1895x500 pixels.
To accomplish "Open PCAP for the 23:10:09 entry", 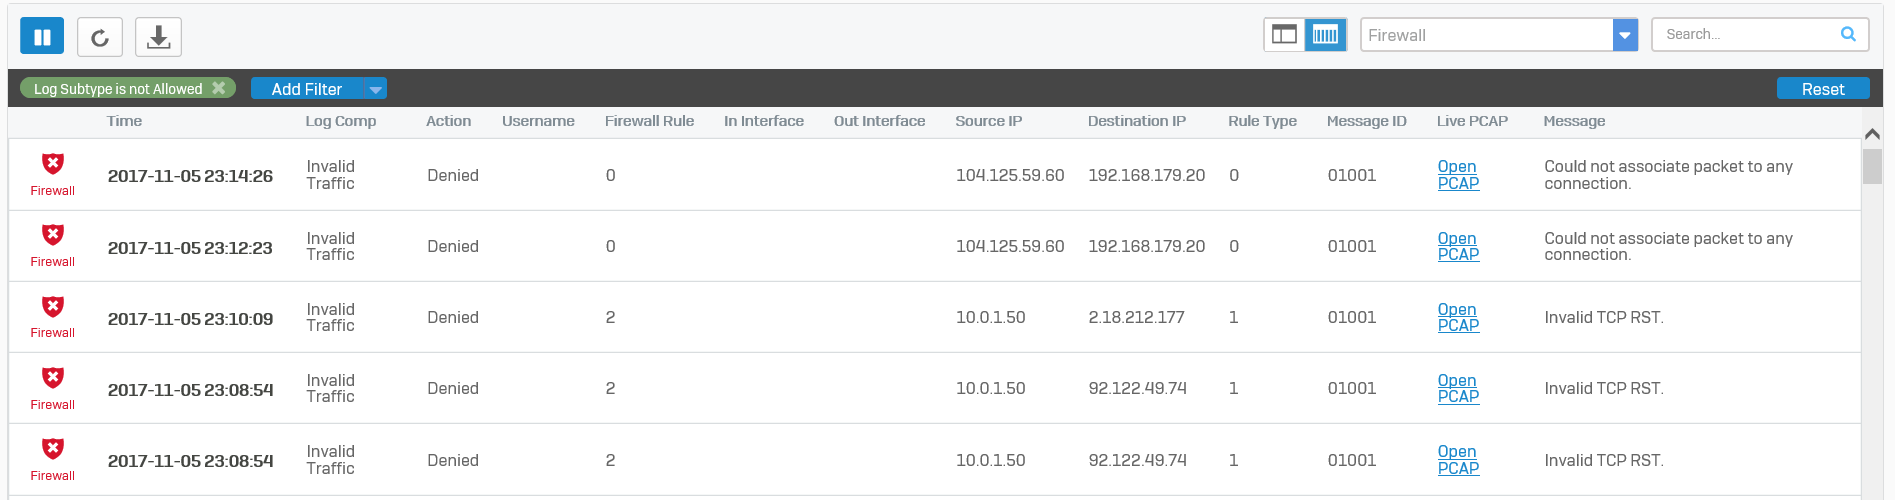I will point(1458,317).
